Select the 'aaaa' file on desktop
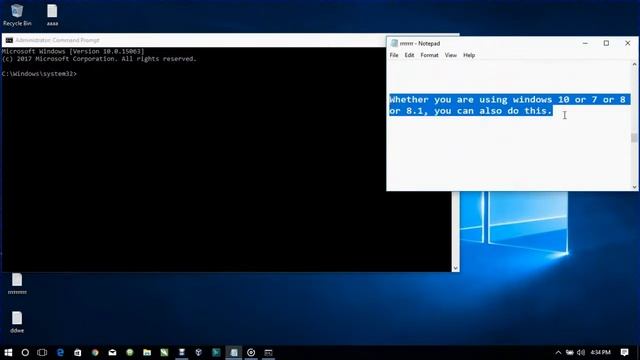 pyautogui.click(x=52, y=15)
